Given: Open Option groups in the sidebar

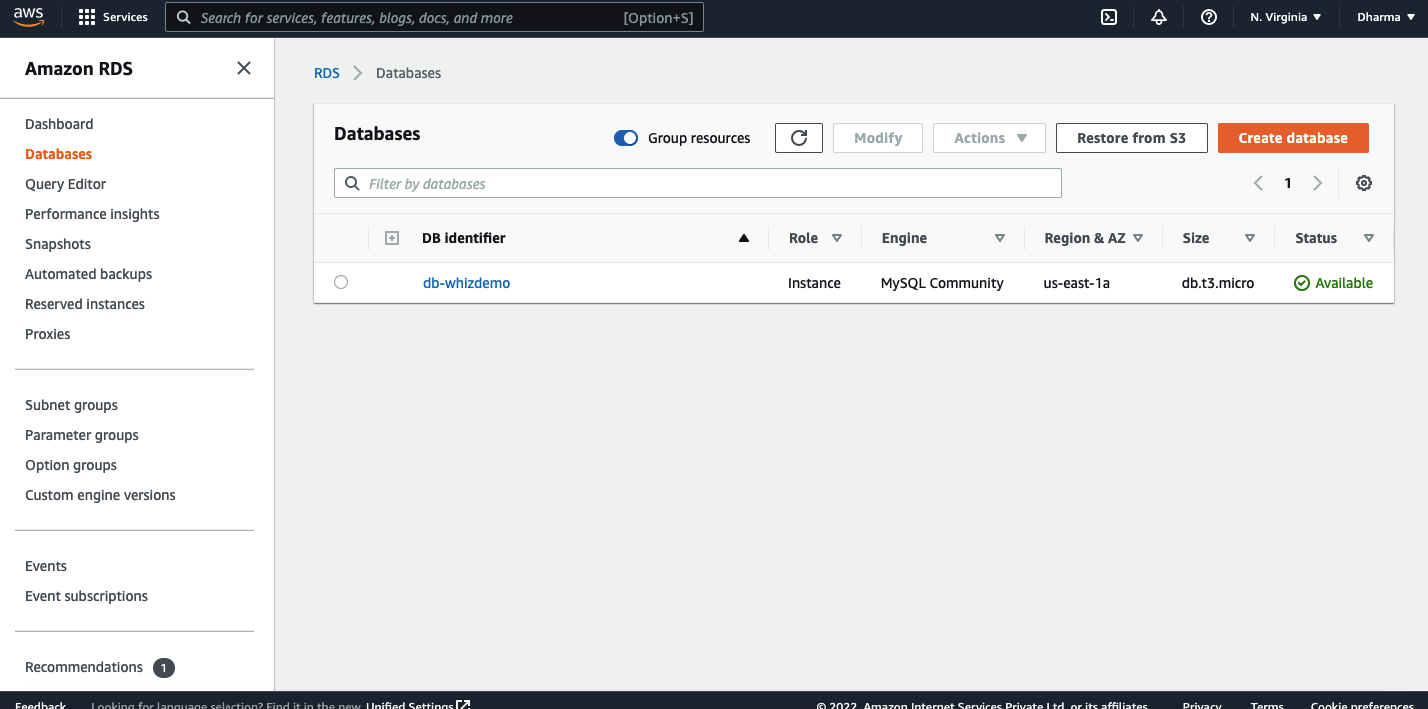Looking at the screenshot, I should (x=71, y=465).
